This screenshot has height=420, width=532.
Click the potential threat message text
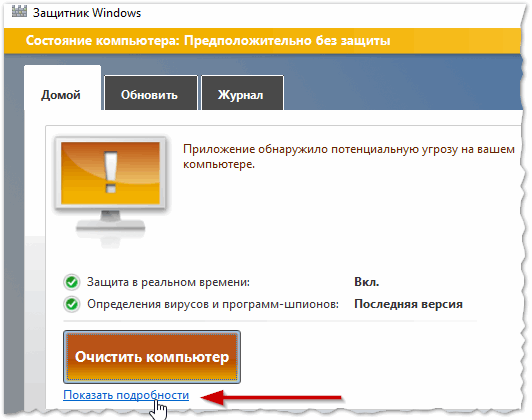(349, 156)
